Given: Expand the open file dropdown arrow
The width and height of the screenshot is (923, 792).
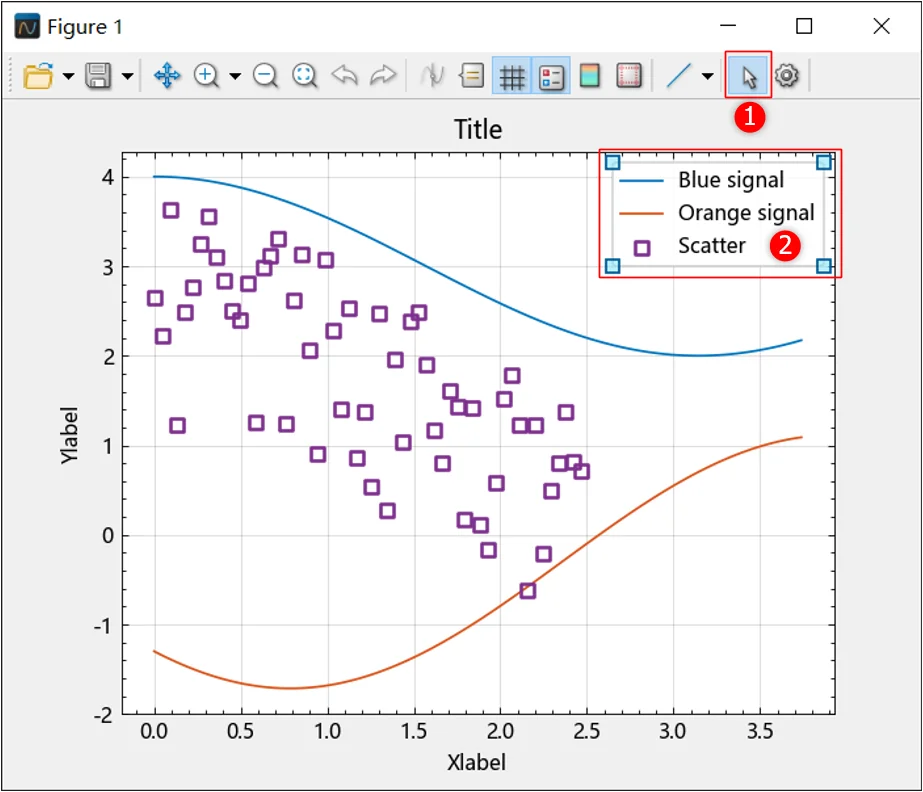Looking at the screenshot, I should 68,77.
